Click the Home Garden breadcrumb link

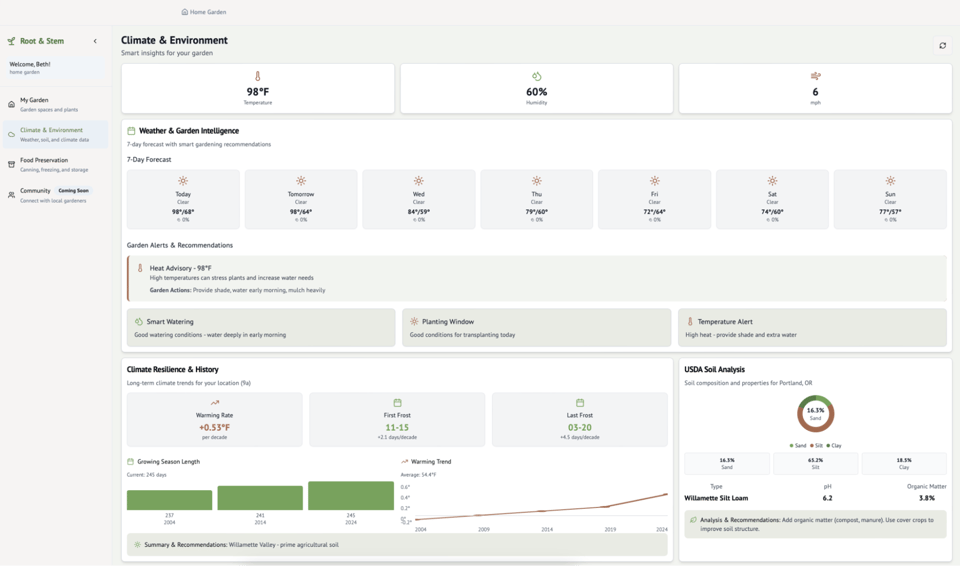pyautogui.click(x=204, y=12)
